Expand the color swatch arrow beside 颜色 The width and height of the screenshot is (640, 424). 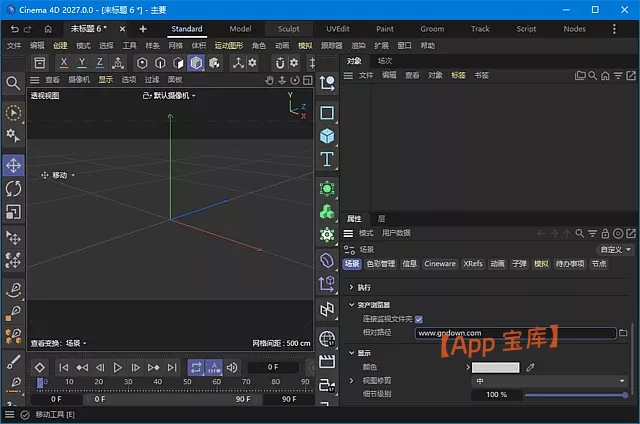click(468, 367)
